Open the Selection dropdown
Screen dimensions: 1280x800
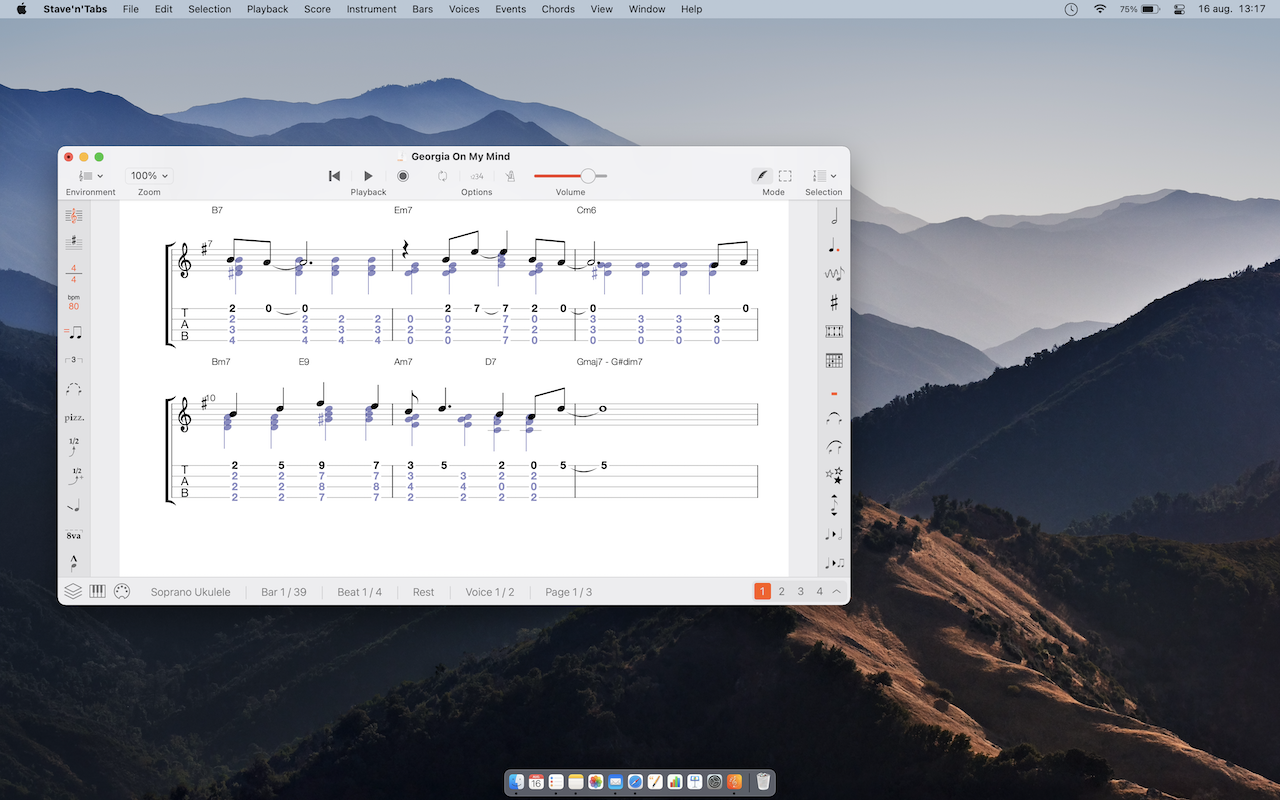[824, 176]
